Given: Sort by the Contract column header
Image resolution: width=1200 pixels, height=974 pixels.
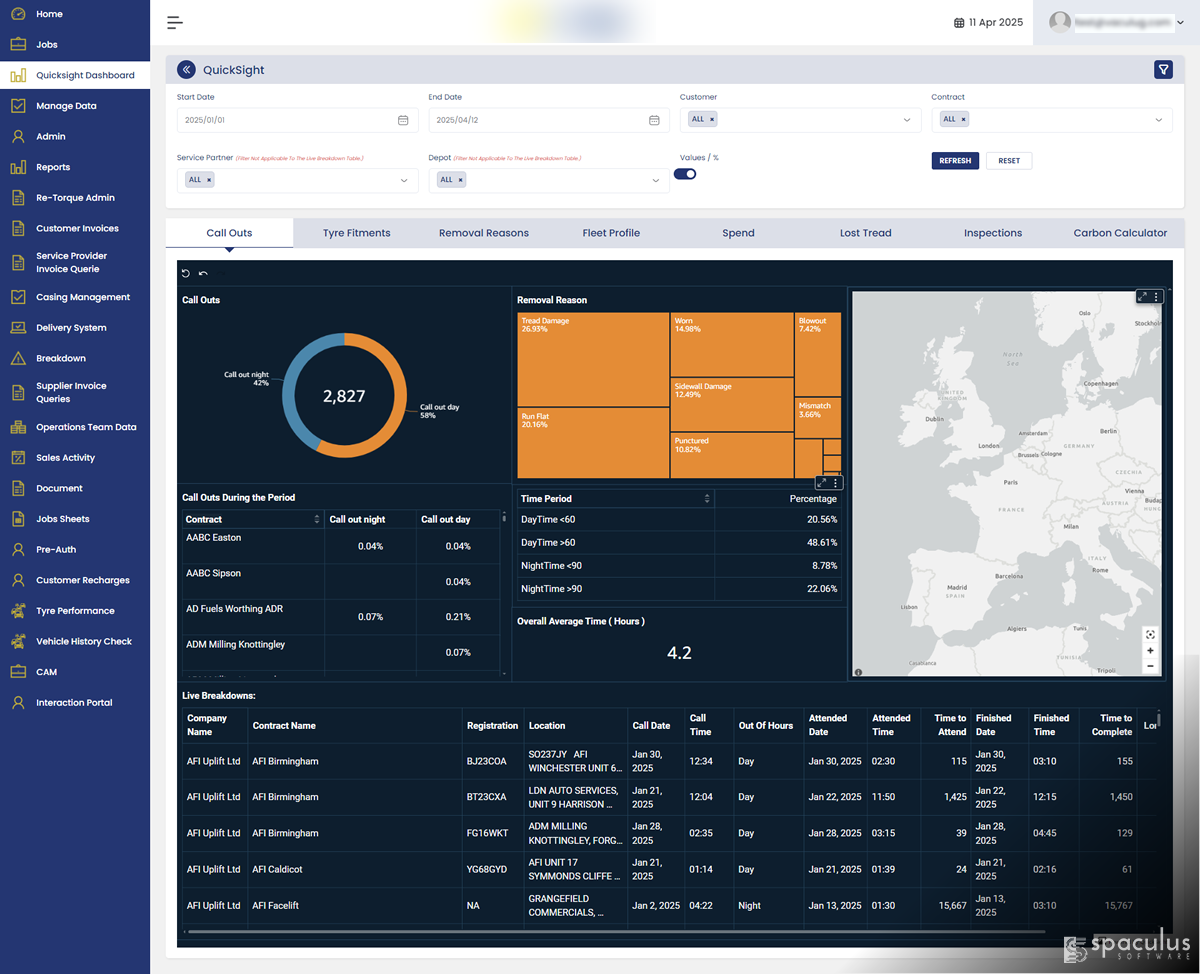Looking at the screenshot, I should (x=253, y=519).
